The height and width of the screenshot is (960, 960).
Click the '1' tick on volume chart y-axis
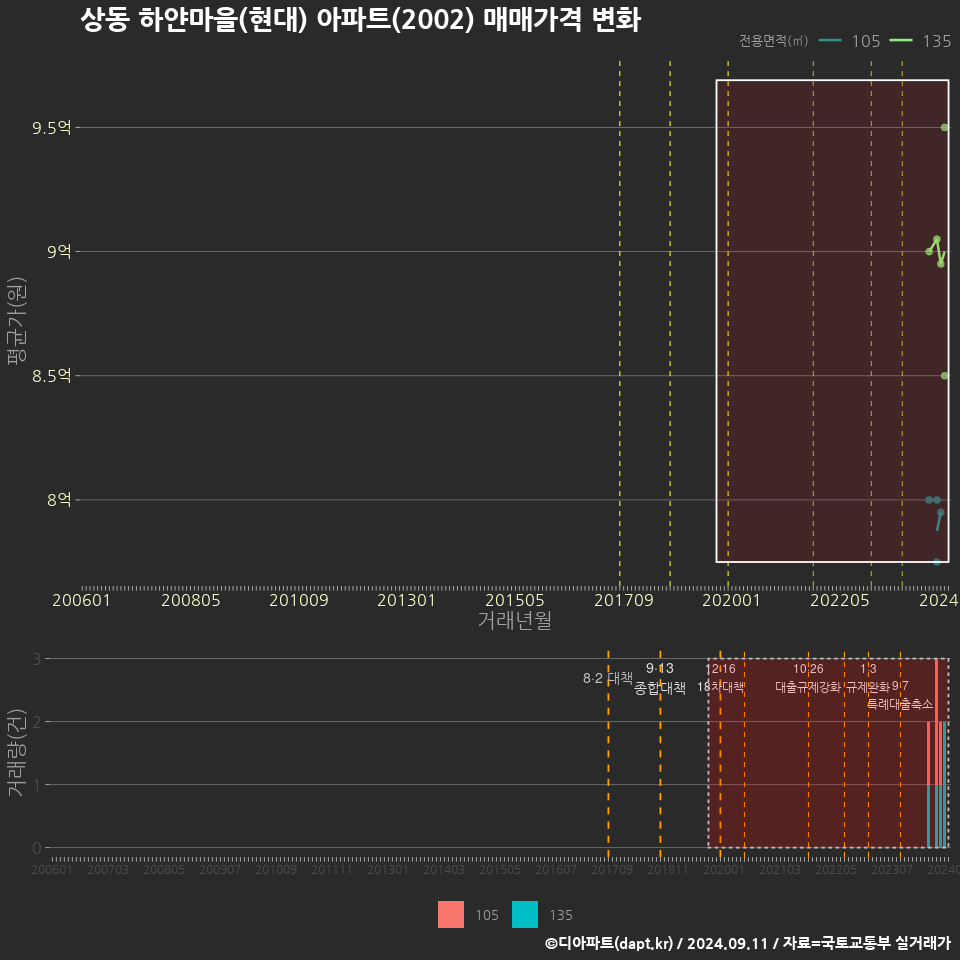37,785
